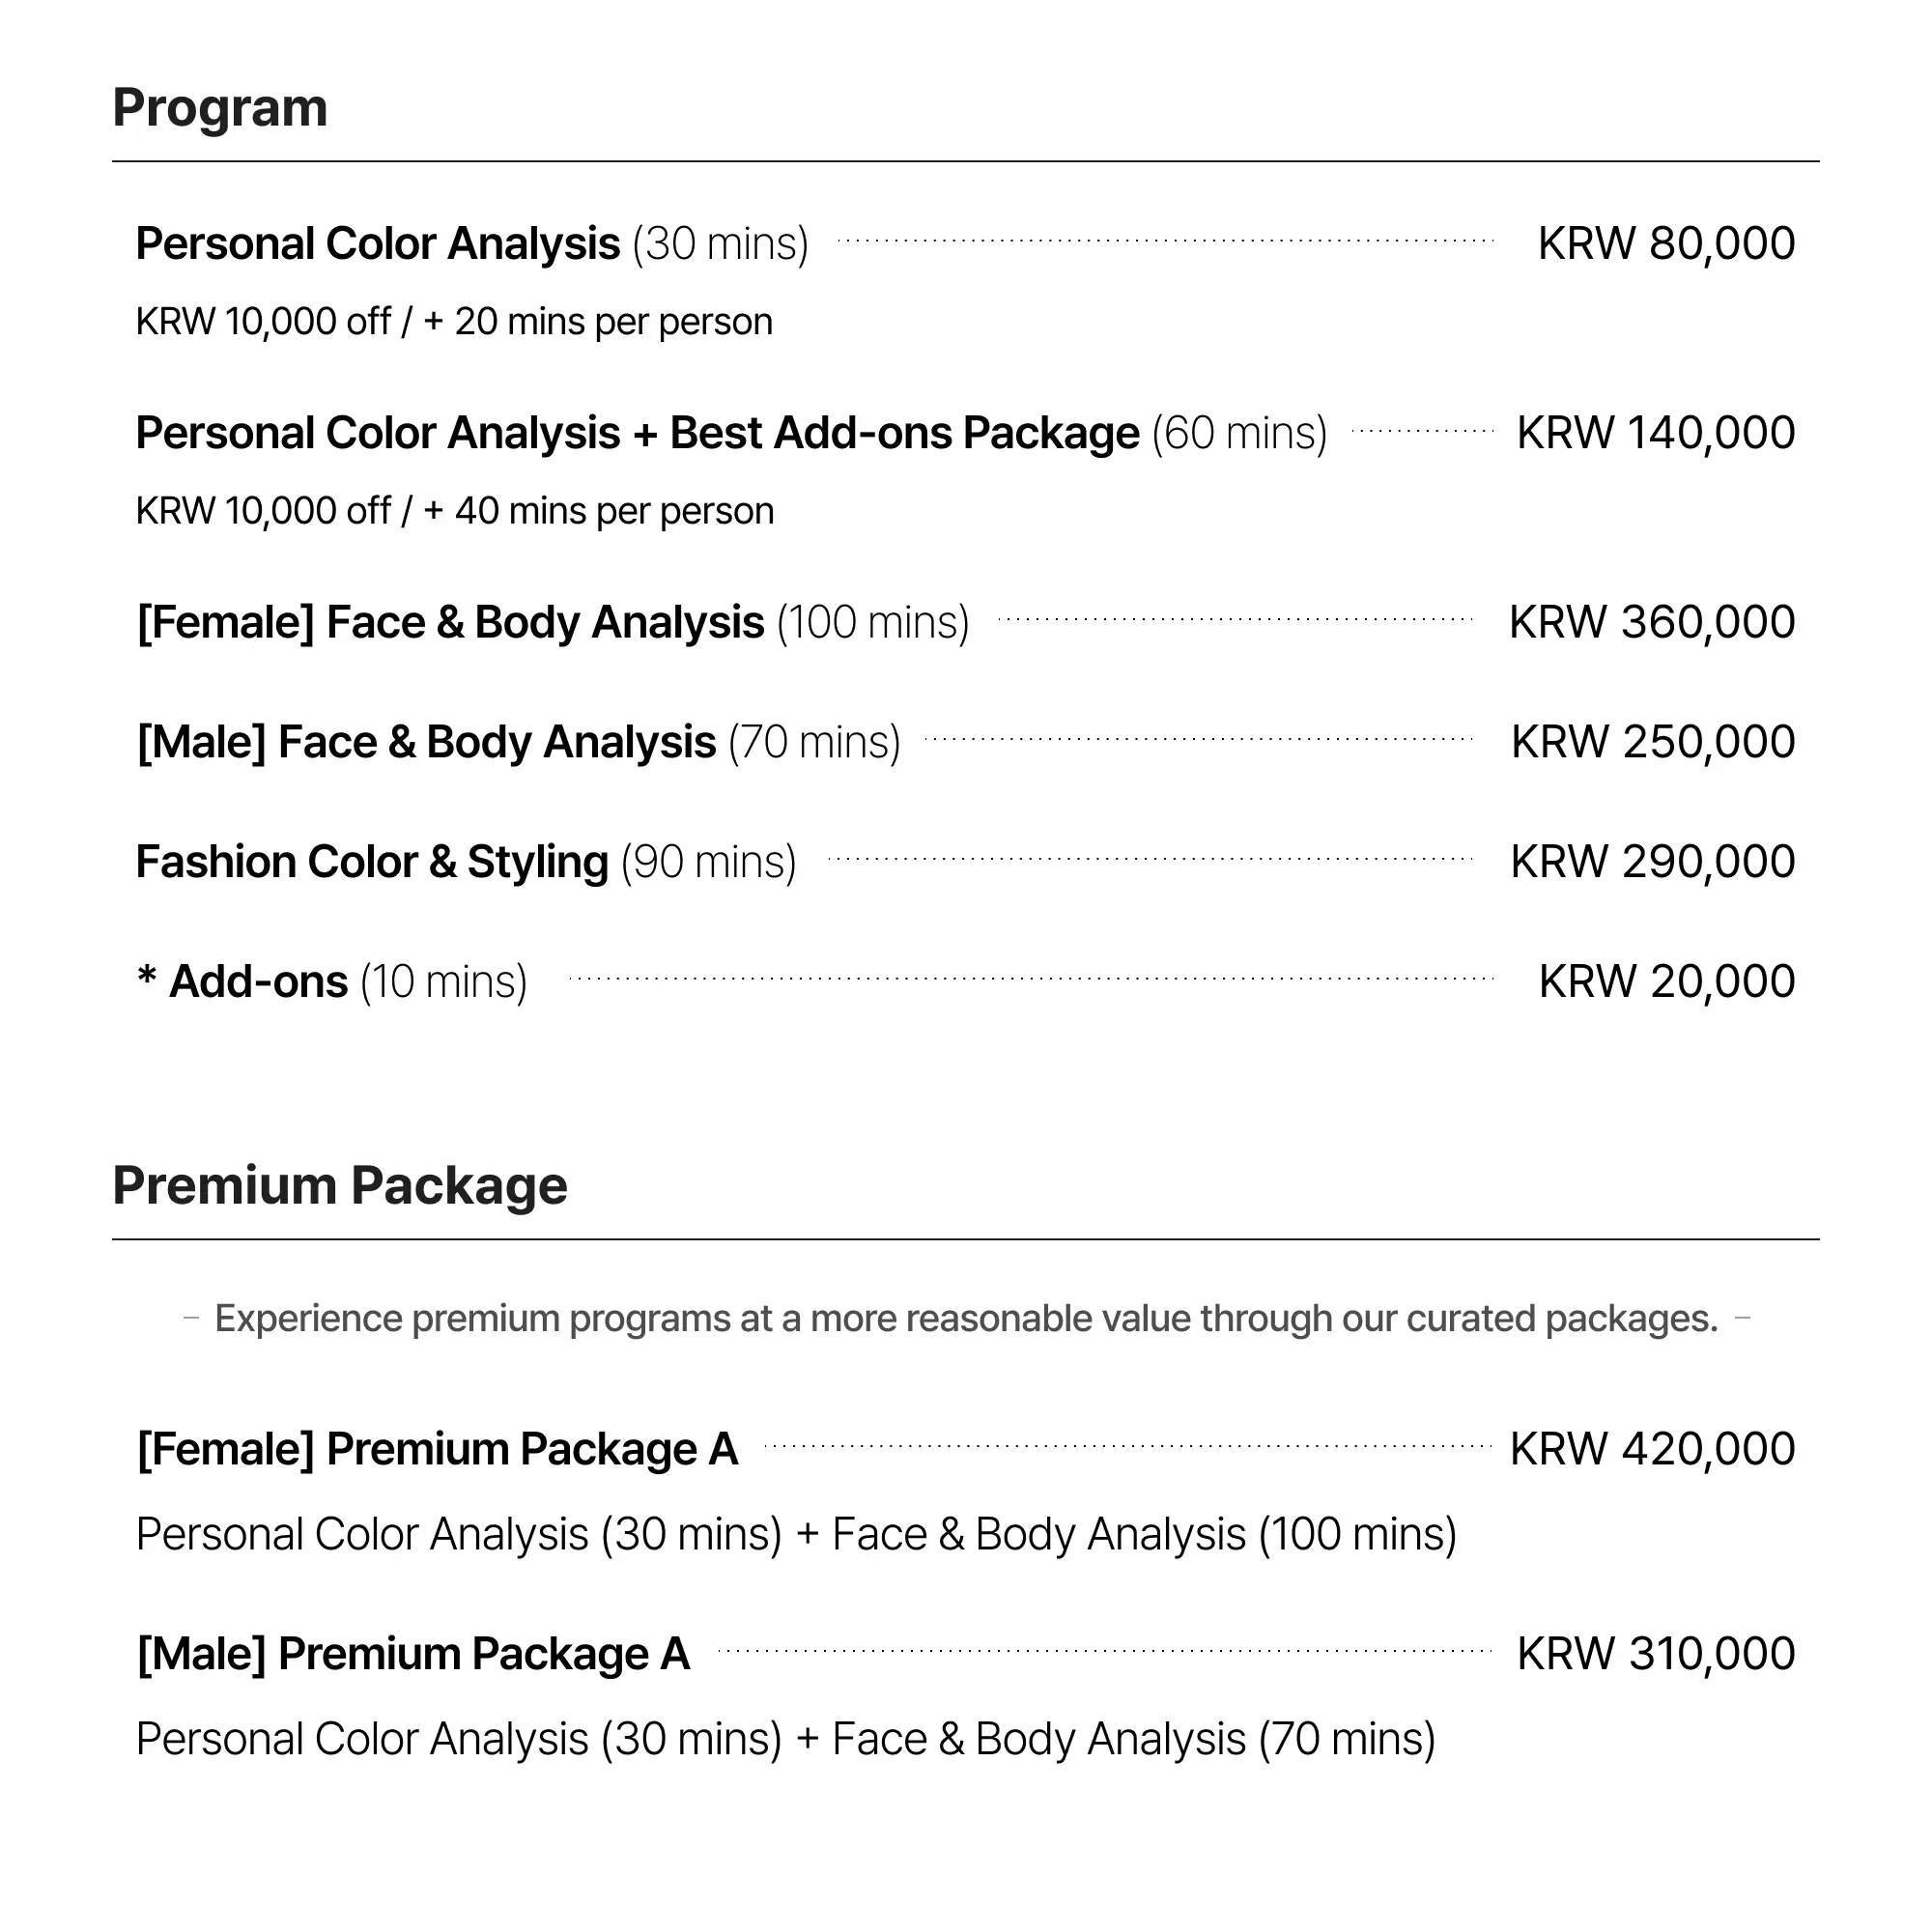Click the KRW 360,000 price

click(1651, 622)
